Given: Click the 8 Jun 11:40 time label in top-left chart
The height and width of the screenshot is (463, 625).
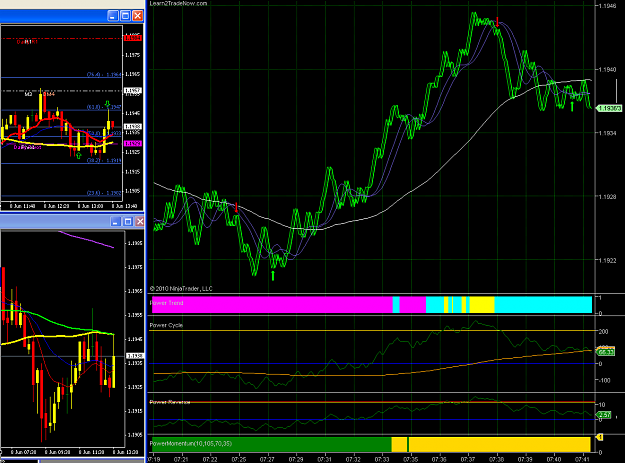Looking at the screenshot, I should 23,206.
